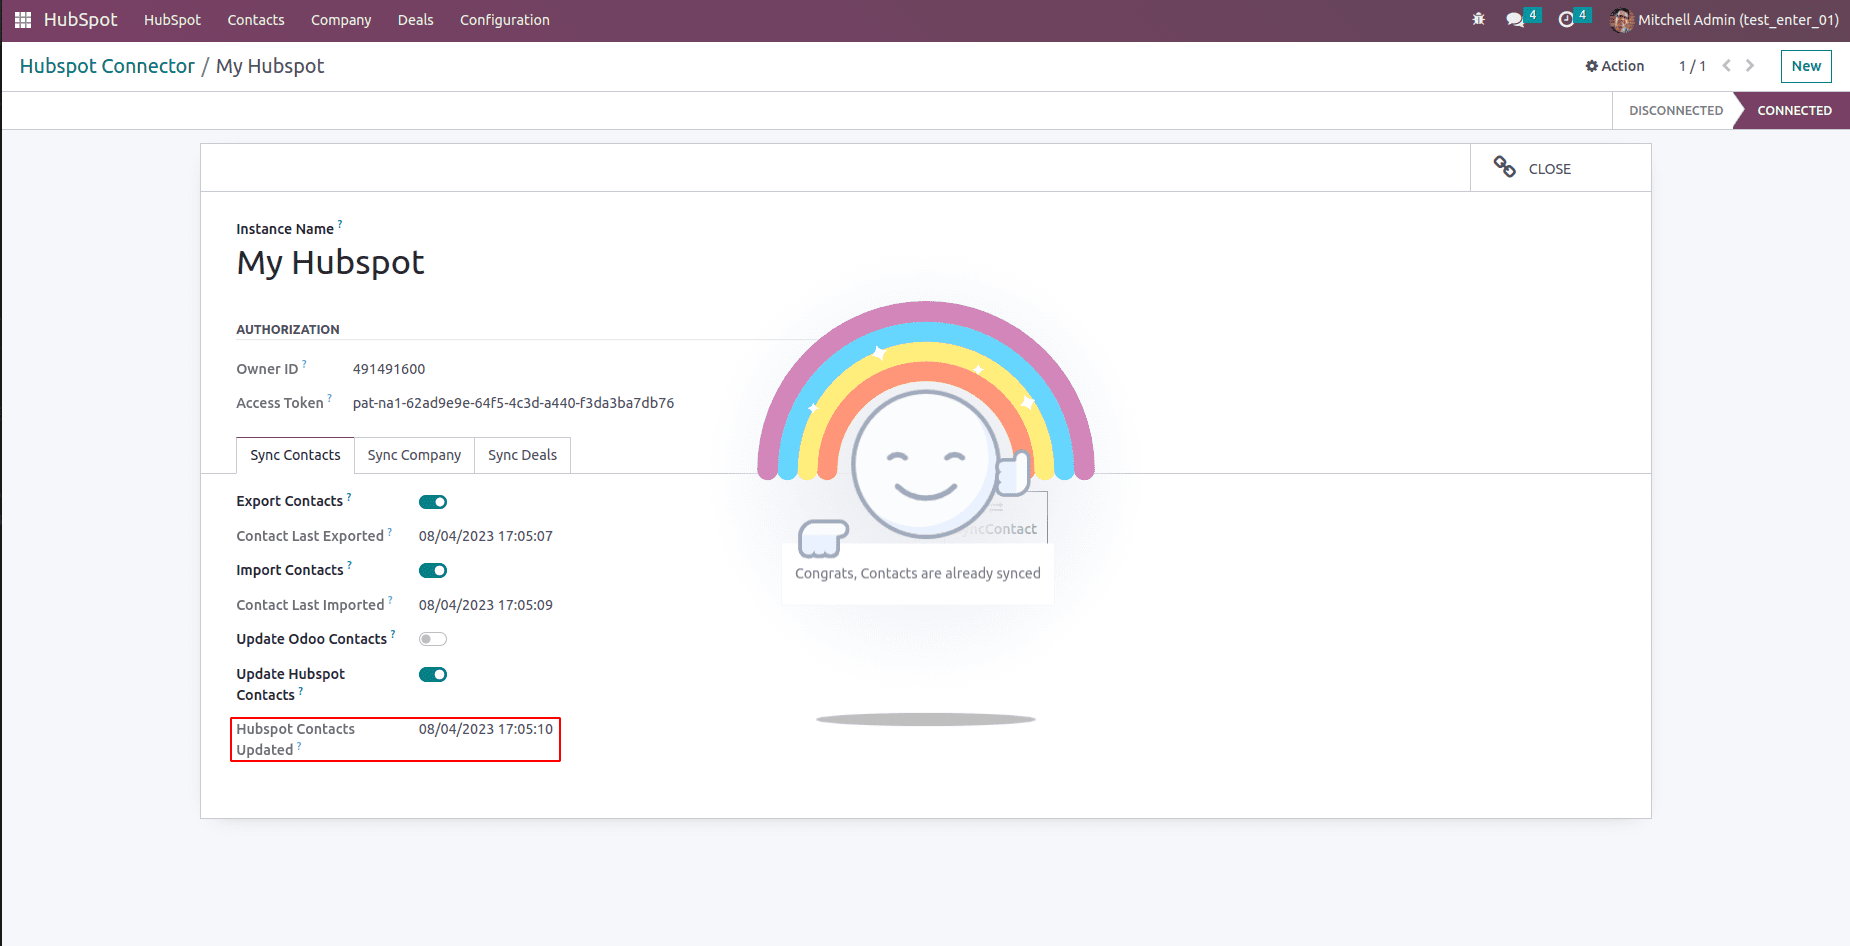1850x946 pixels.
Task: Click Mitchell Admin avatar image
Action: pyautogui.click(x=1622, y=20)
